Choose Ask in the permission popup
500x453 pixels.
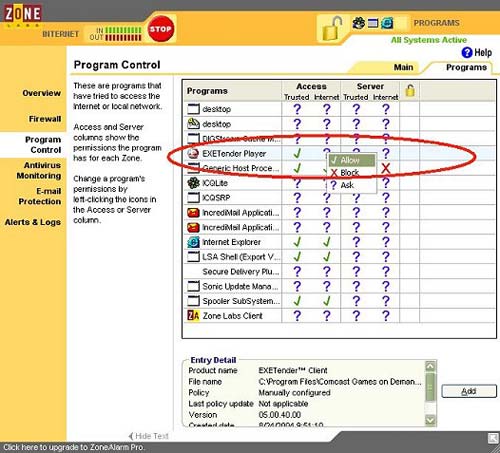(x=352, y=185)
